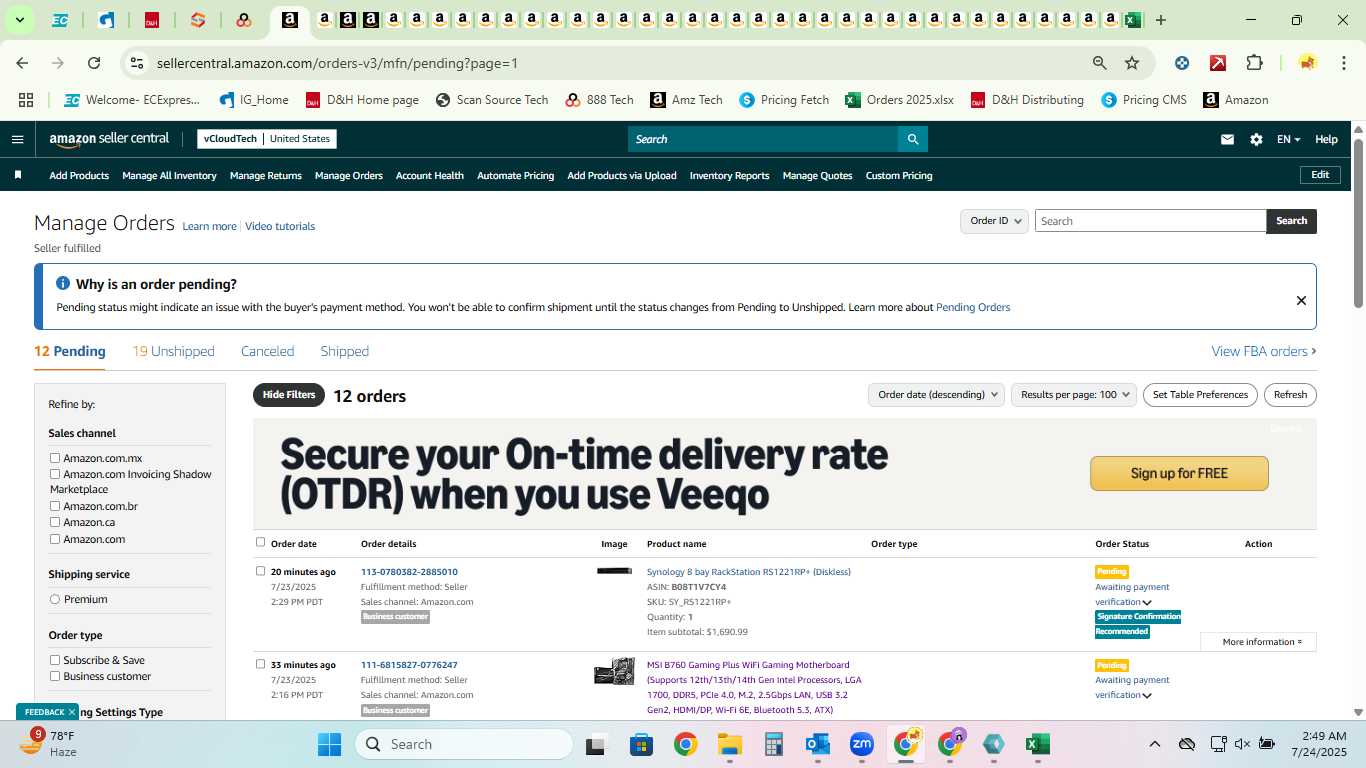1366x768 pixels.
Task: Open the browser extensions puzzle icon
Action: (1254, 63)
